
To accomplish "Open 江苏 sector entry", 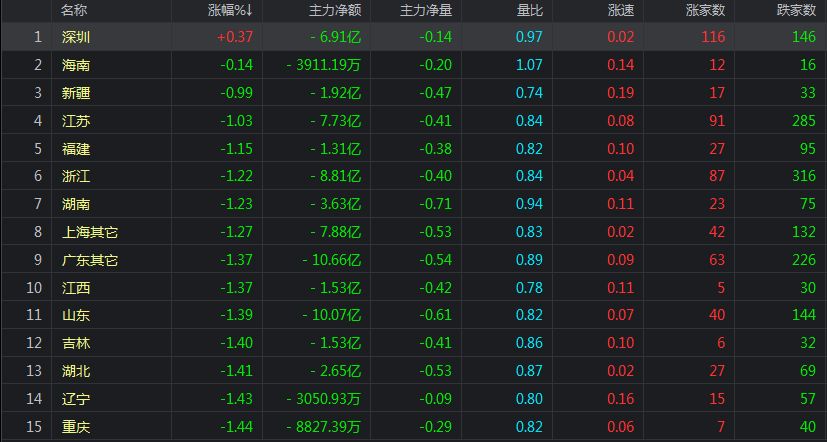I will [76, 121].
